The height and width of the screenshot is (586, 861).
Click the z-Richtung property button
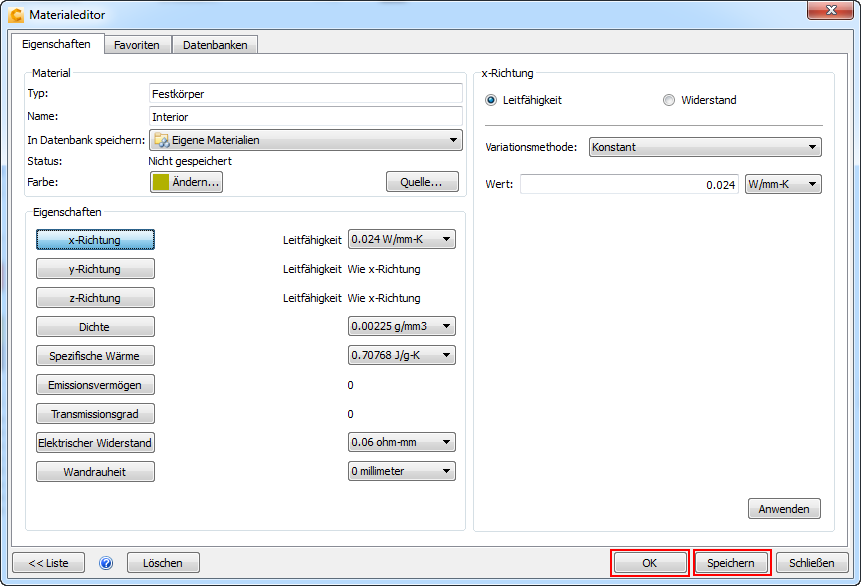coord(96,298)
